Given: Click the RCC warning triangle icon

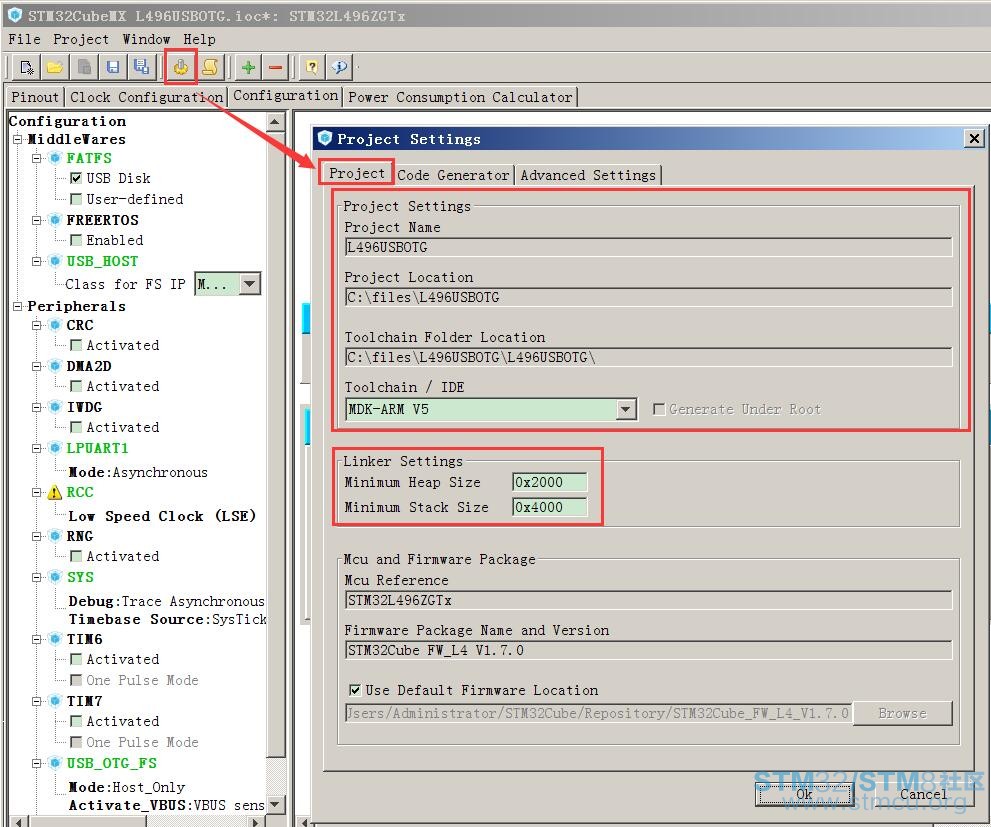Looking at the screenshot, I should [55, 492].
